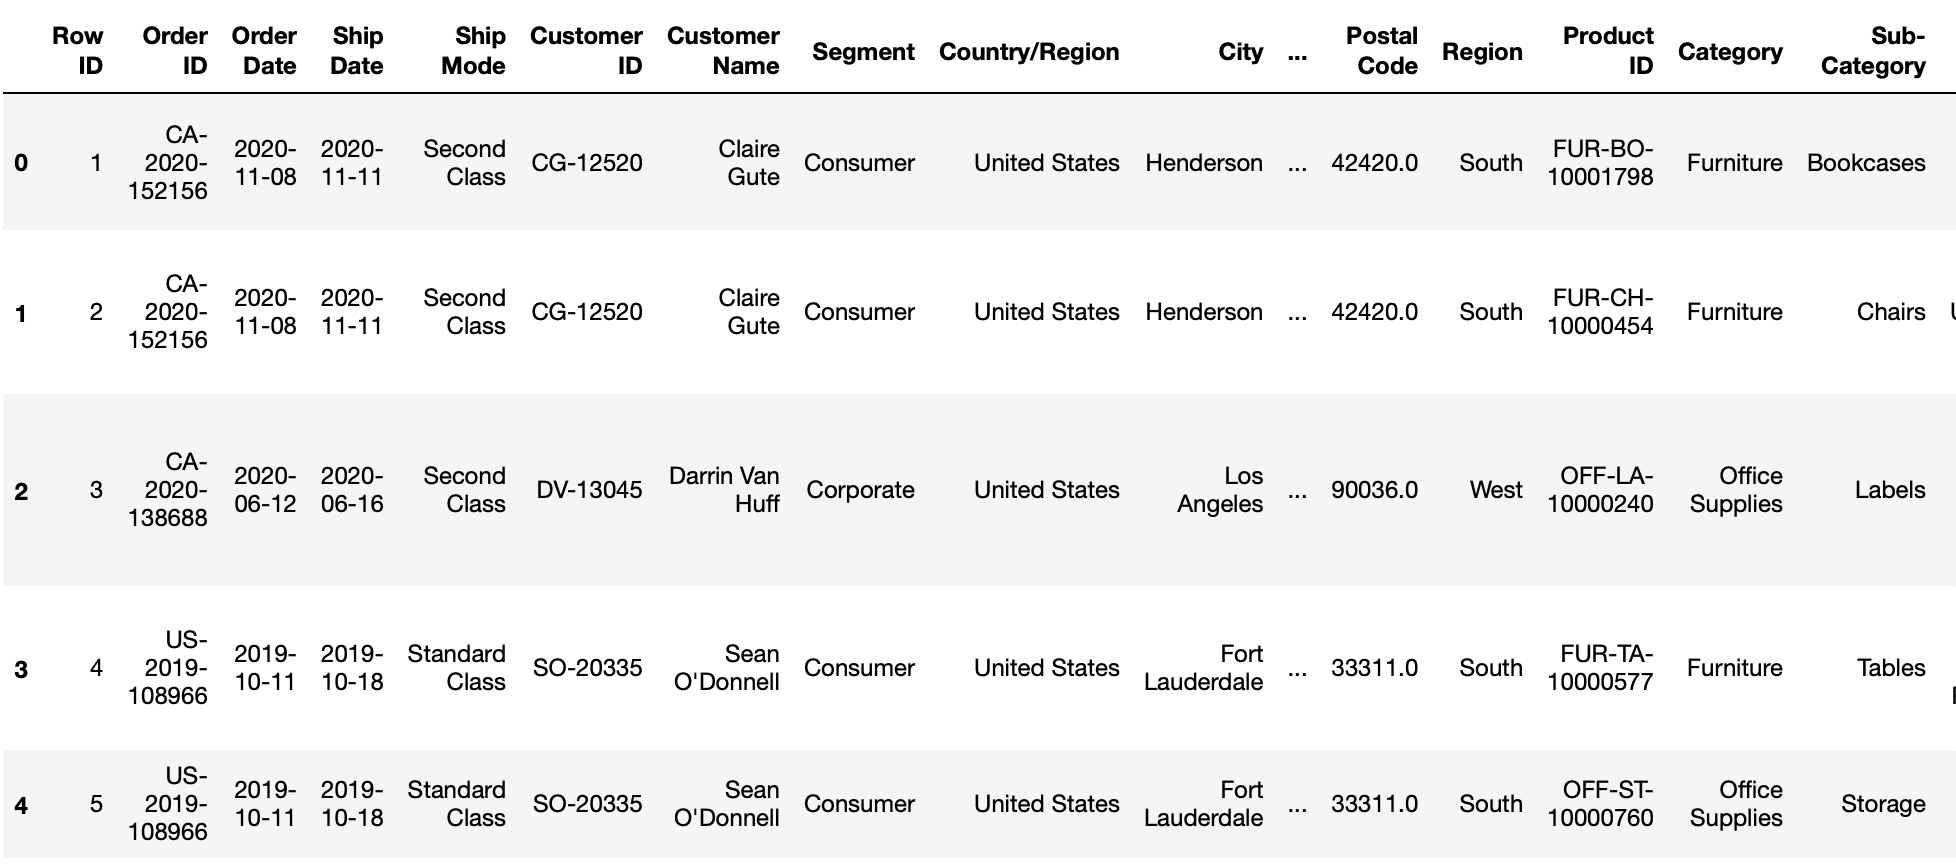Select the Storage sub-category cell

coord(1883,804)
